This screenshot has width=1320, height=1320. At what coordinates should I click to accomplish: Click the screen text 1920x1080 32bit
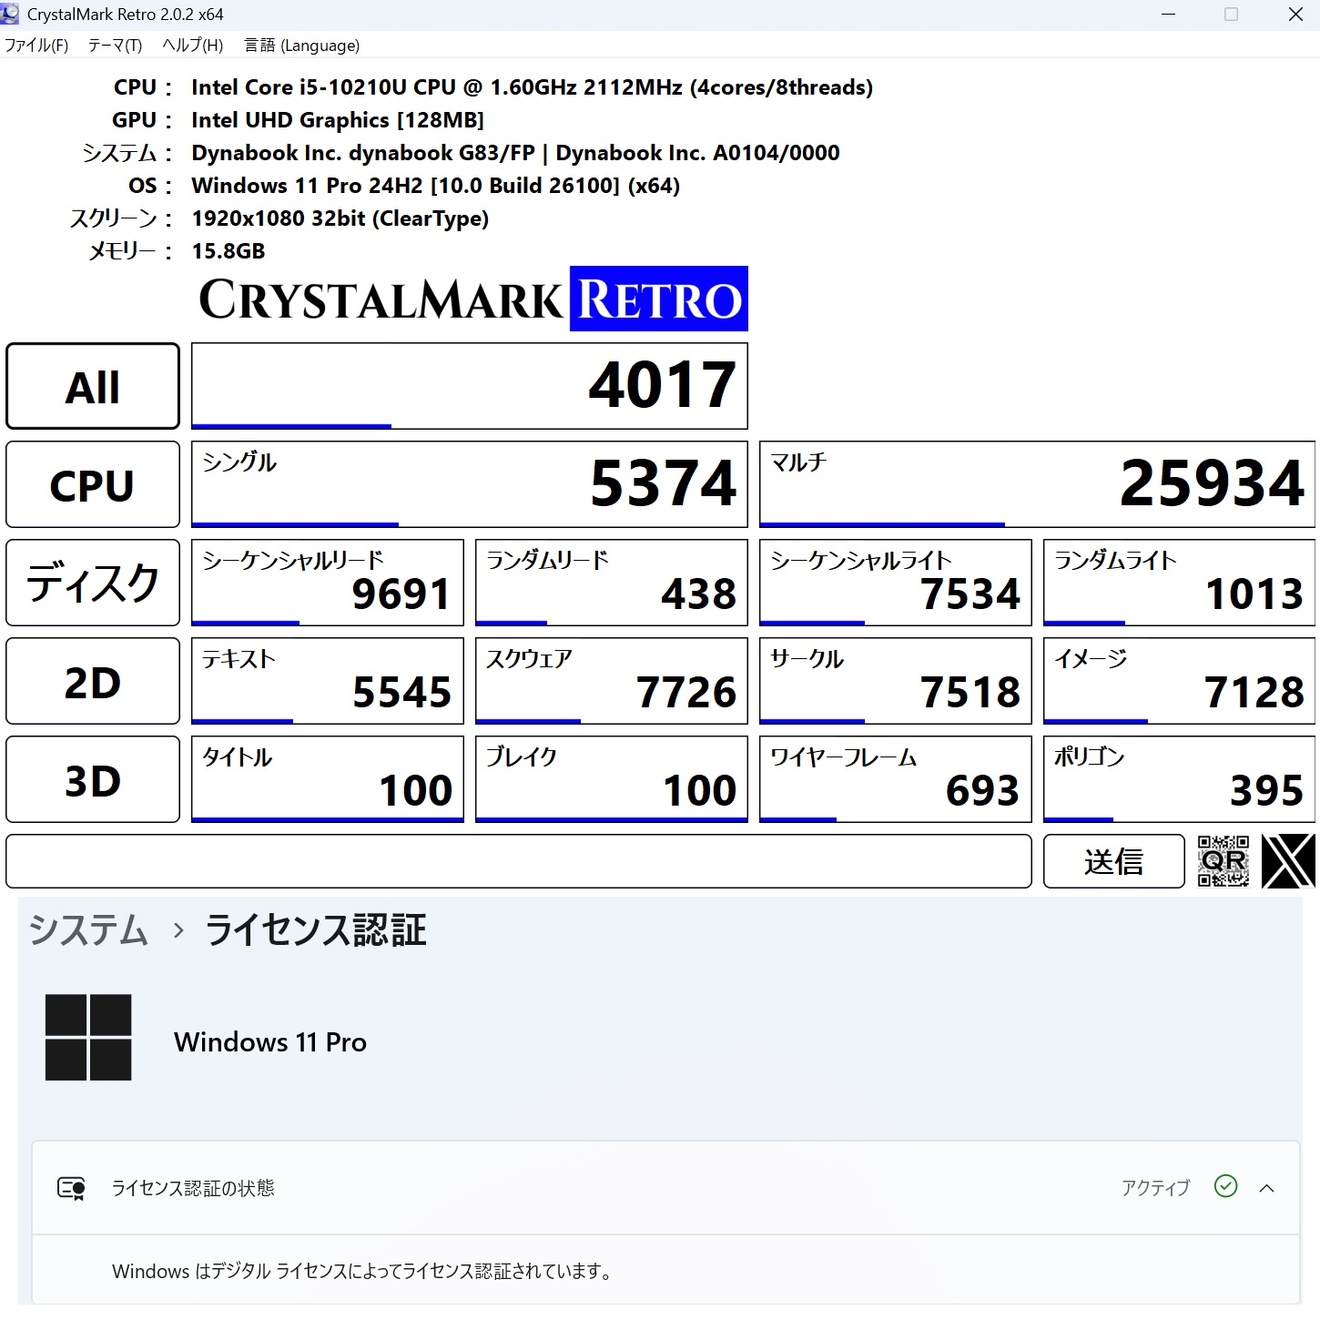pyautogui.click(x=340, y=218)
